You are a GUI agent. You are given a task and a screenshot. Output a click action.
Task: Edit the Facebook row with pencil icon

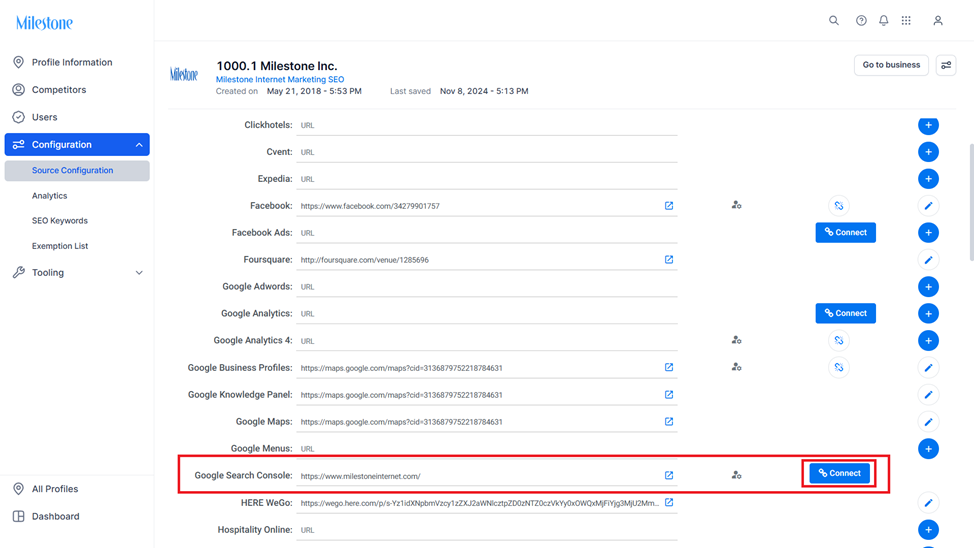pyautogui.click(x=928, y=206)
